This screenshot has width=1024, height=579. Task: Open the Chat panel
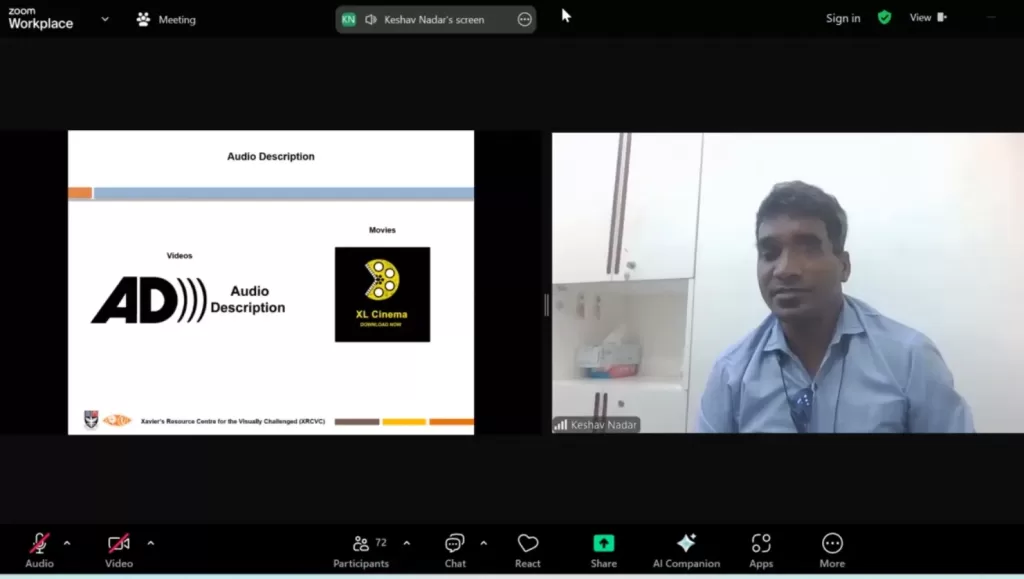click(x=455, y=550)
